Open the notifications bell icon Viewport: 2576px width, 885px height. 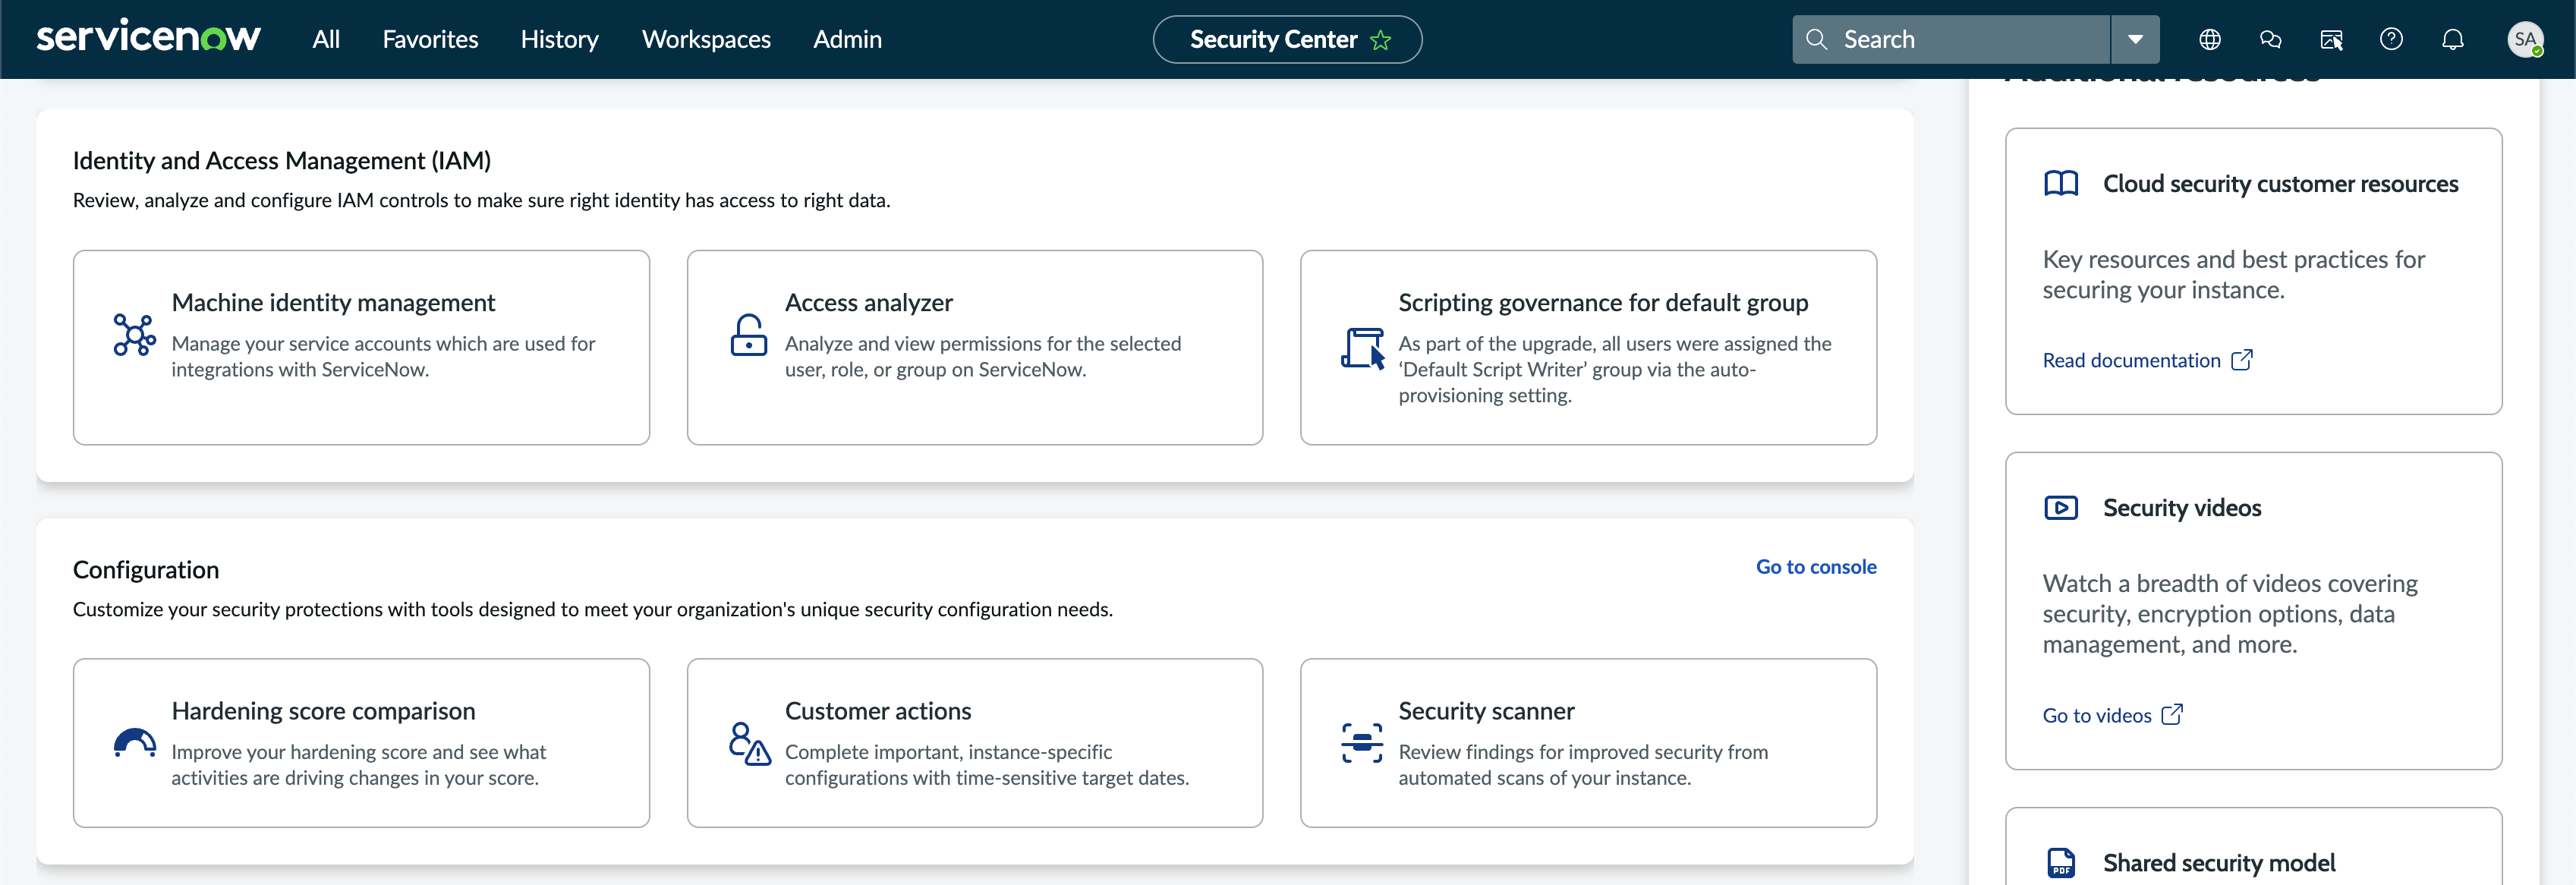point(2452,39)
